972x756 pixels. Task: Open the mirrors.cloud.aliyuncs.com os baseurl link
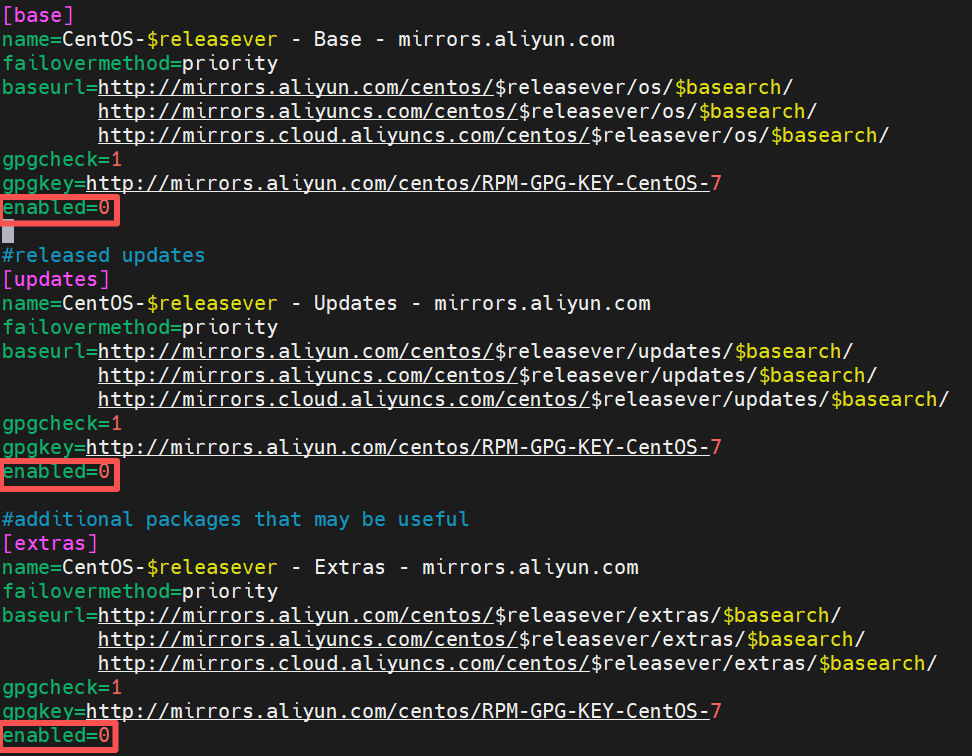[493, 136]
